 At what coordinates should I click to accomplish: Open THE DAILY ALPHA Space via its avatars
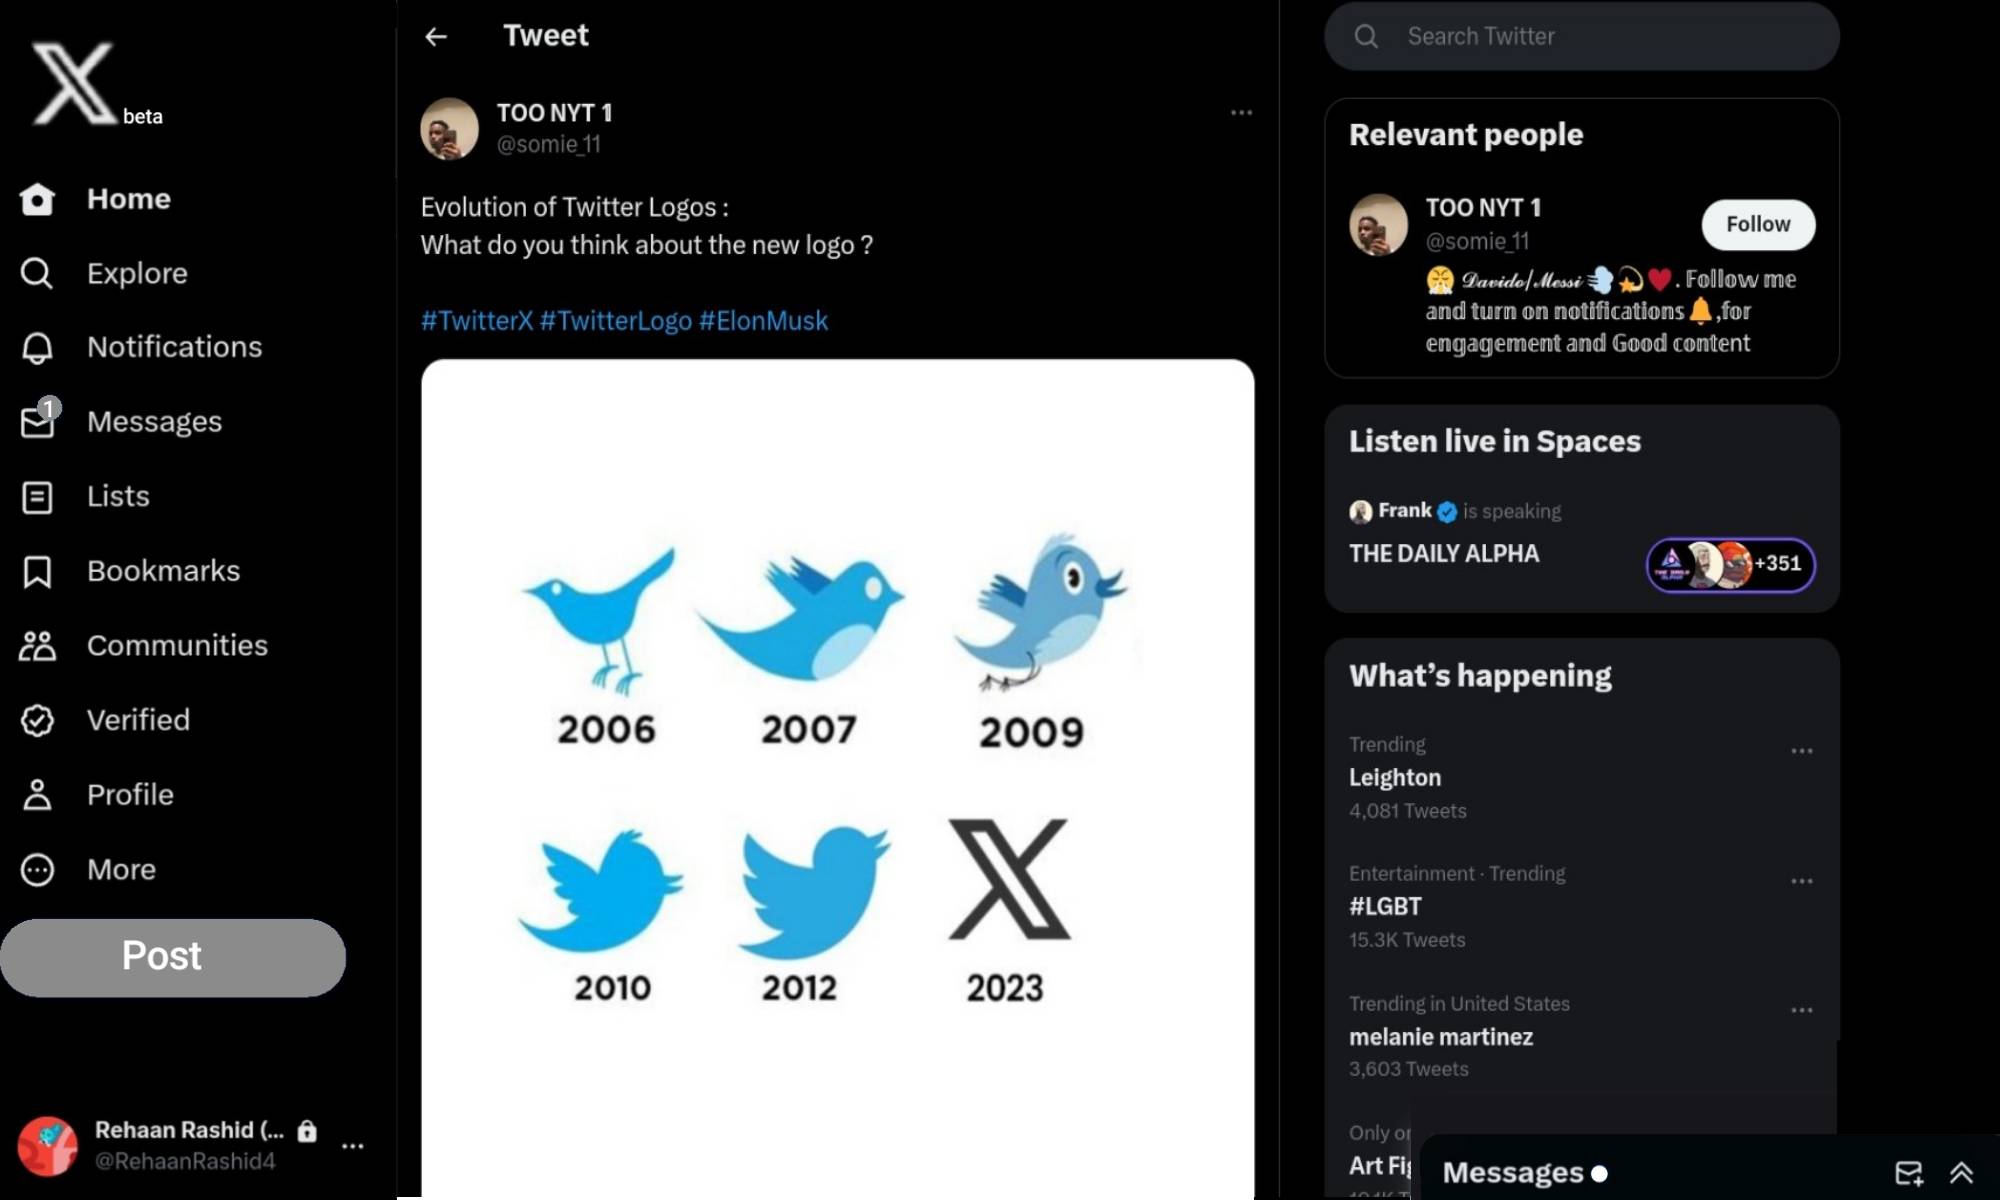1730,565
